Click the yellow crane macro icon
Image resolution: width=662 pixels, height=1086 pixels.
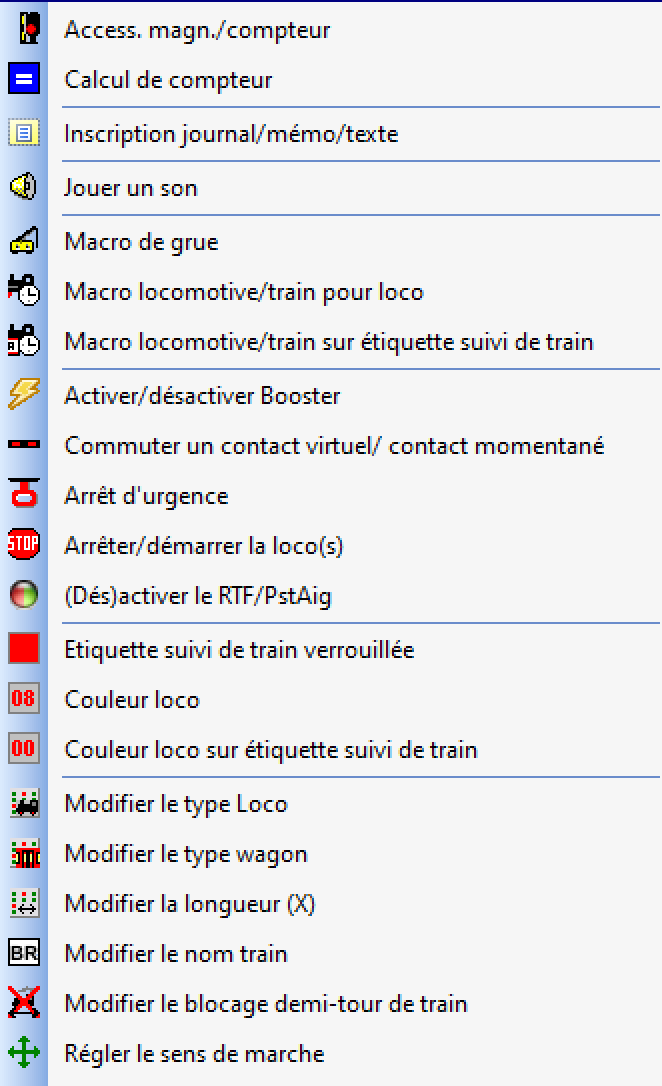coord(23,241)
